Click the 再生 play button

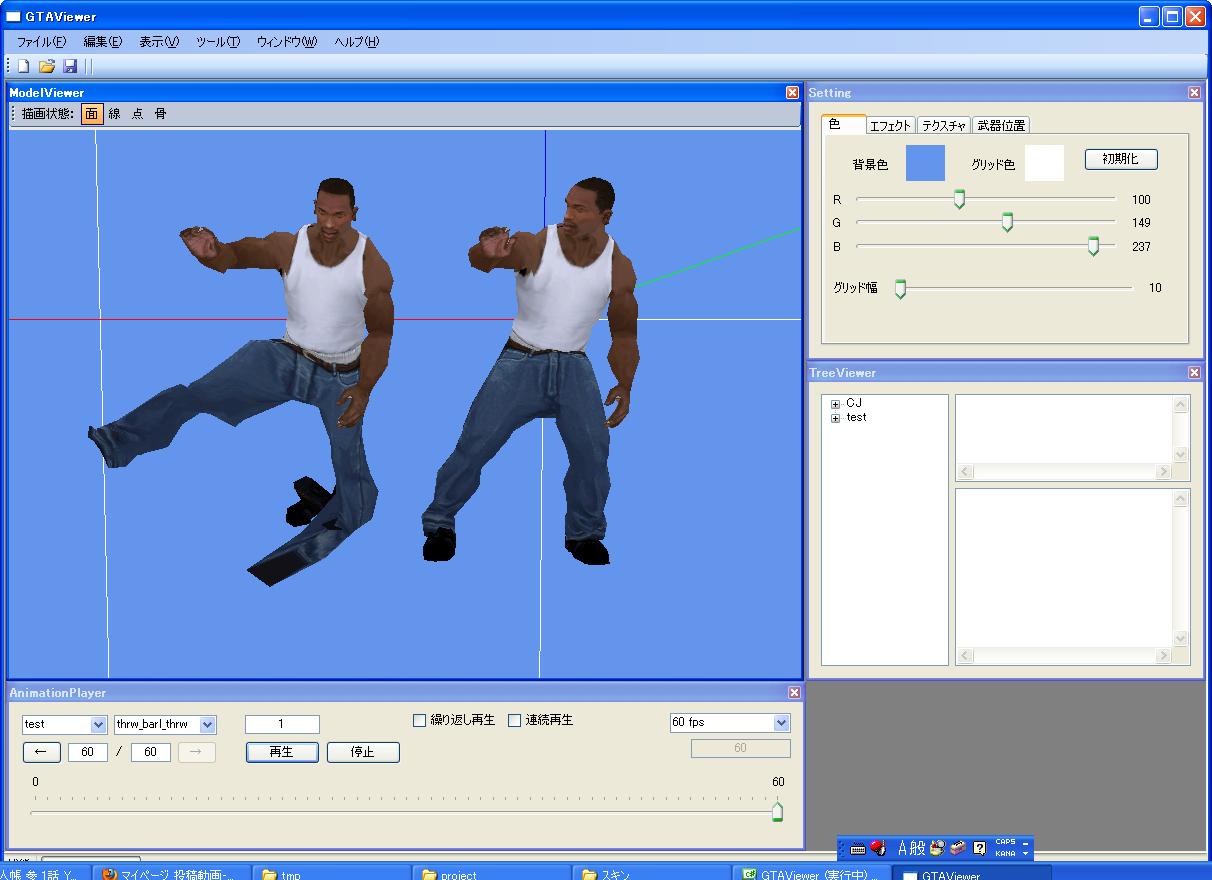(282, 752)
